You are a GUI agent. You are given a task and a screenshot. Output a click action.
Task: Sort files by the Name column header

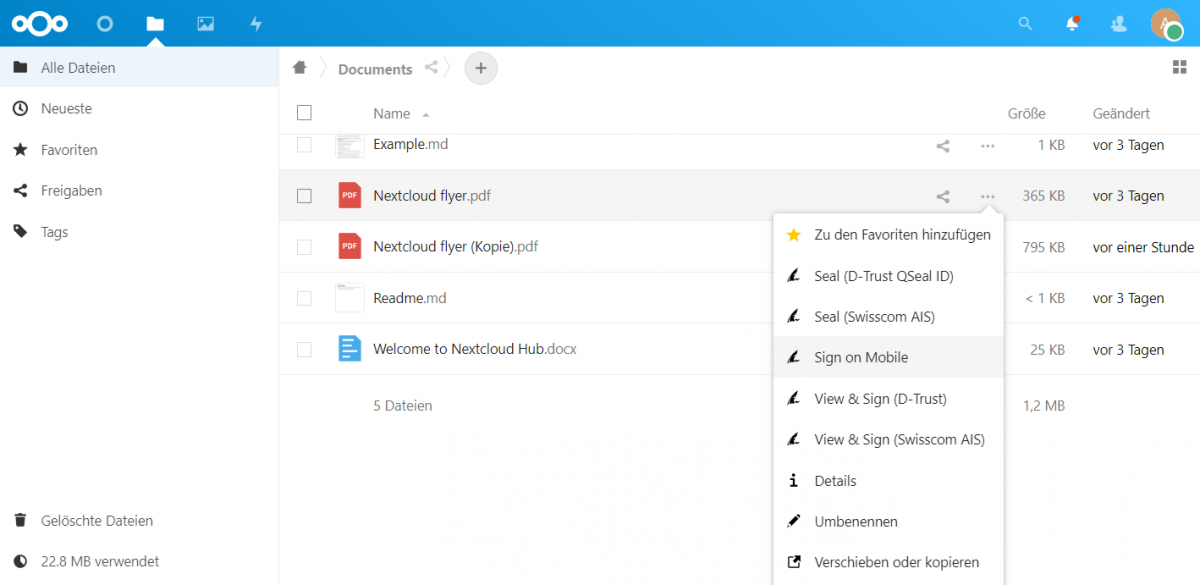coord(392,114)
